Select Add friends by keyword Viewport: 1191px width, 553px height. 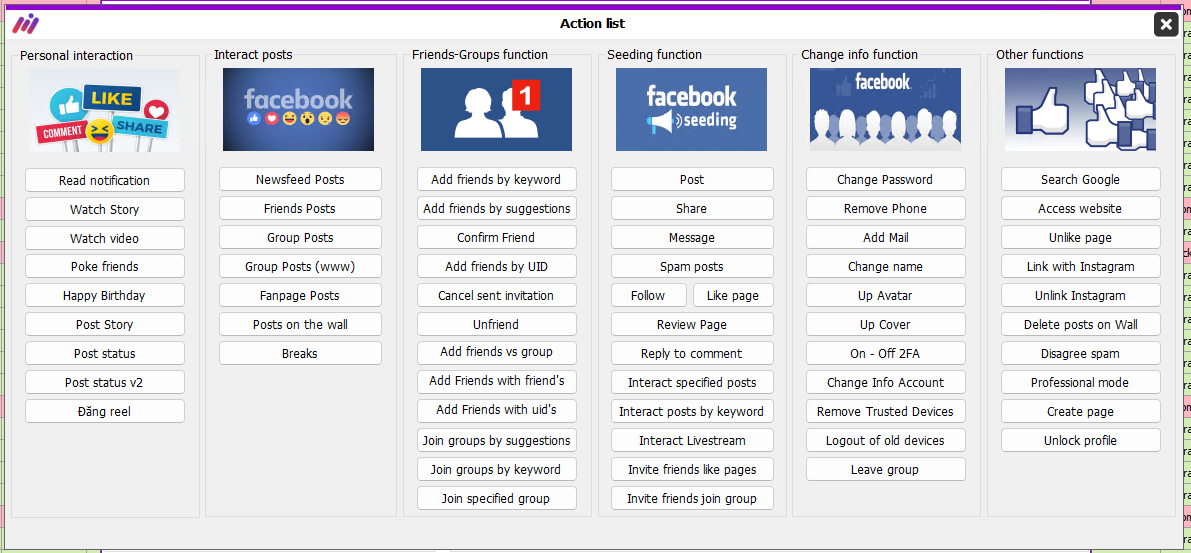(x=496, y=179)
